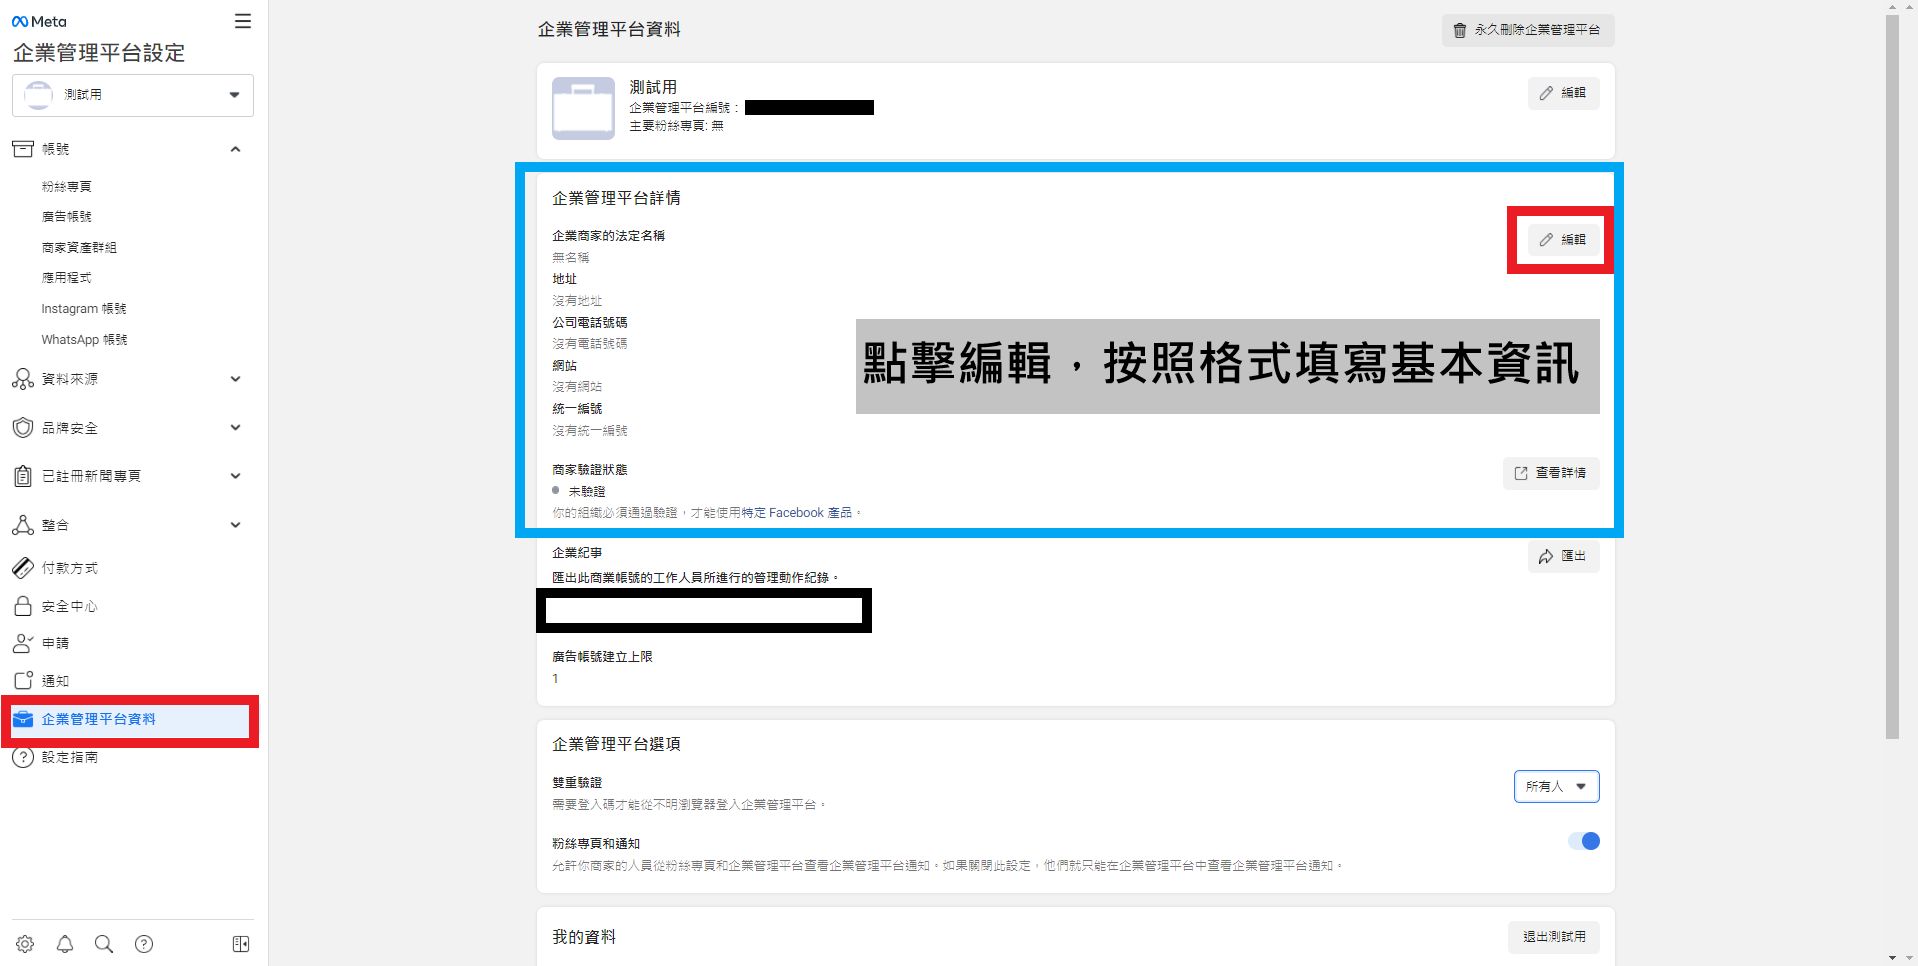Click the bell notifications icon
This screenshot has width=1918, height=966.
pos(65,944)
